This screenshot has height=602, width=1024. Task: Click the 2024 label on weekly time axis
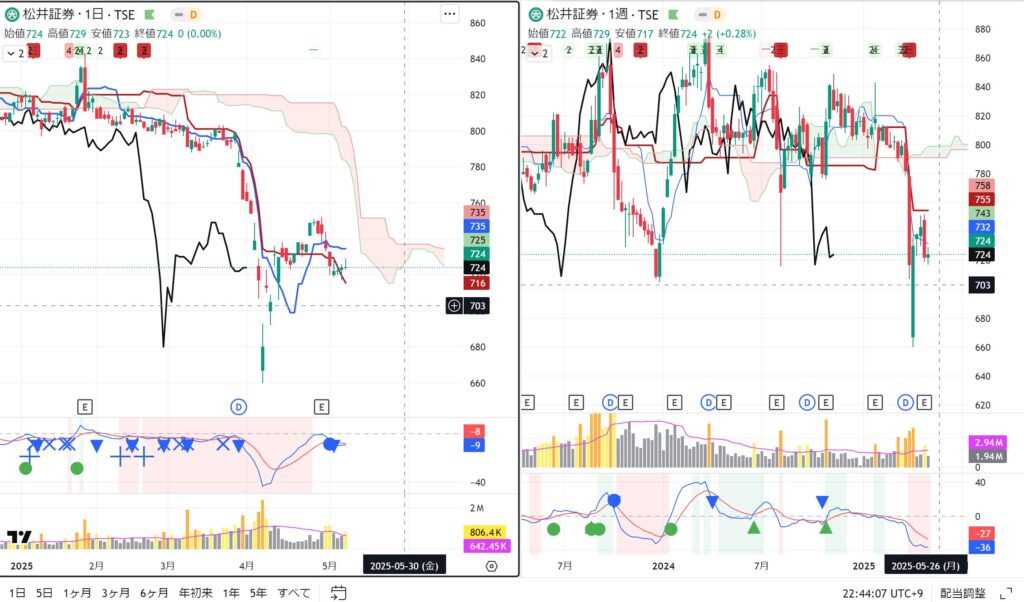click(x=664, y=565)
